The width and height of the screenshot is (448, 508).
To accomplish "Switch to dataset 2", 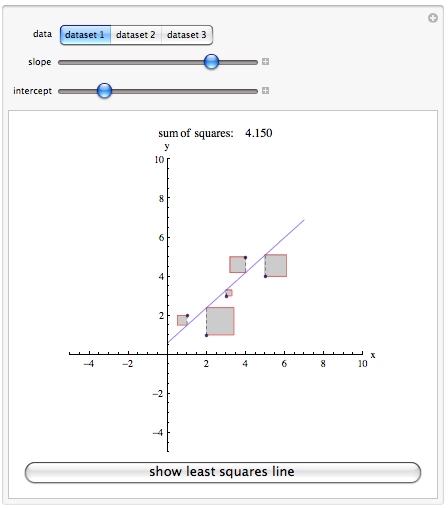I will (136, 35).
